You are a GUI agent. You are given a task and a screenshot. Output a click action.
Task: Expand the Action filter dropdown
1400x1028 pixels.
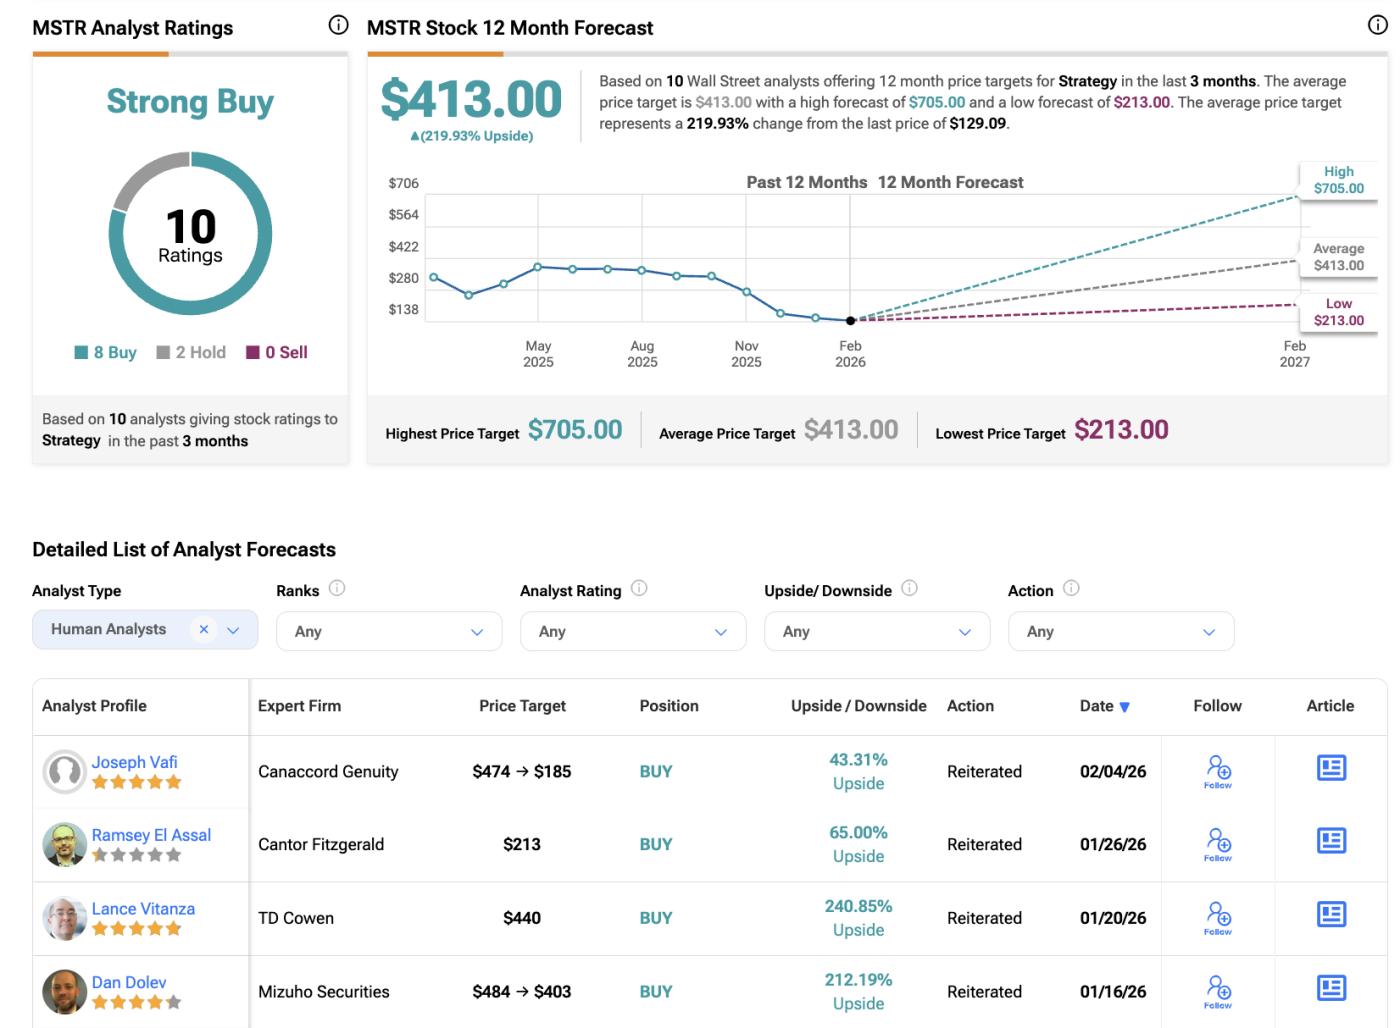tap(1121, 632)
